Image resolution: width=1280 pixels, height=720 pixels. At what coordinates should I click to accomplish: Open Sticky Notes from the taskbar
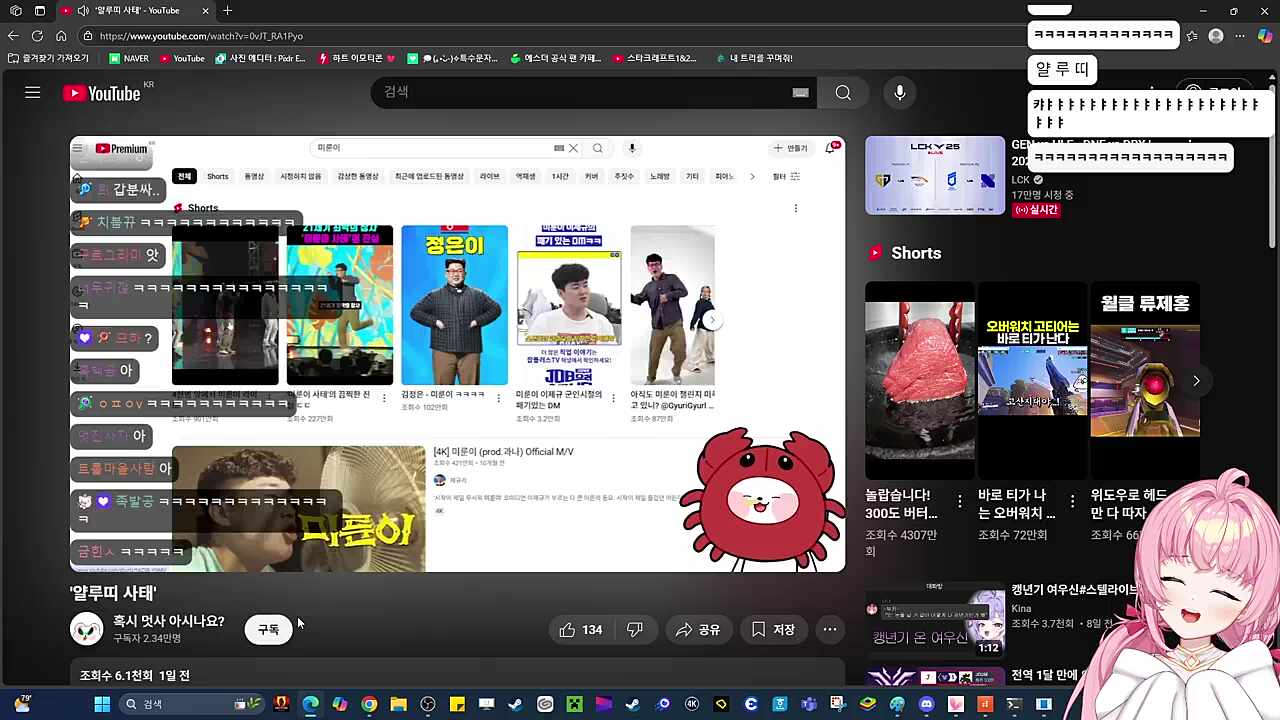[x=457, y=704]
